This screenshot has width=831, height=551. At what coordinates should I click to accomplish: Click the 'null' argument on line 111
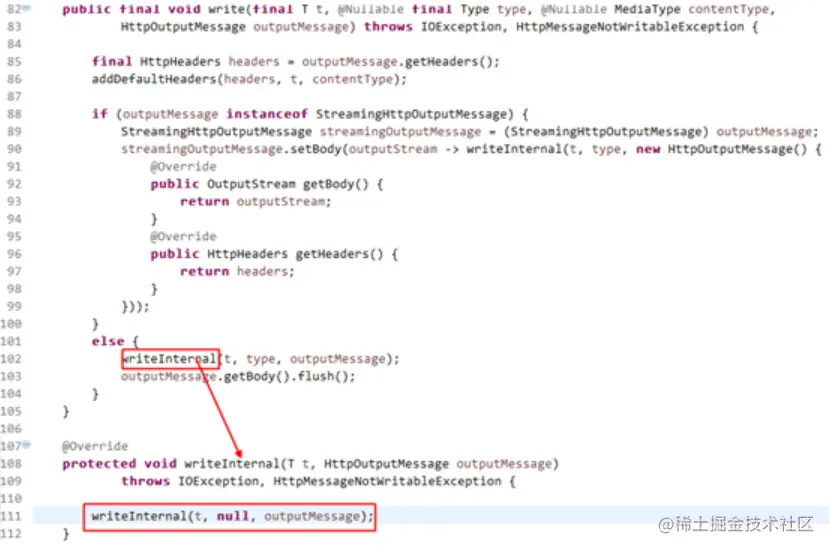232,516
